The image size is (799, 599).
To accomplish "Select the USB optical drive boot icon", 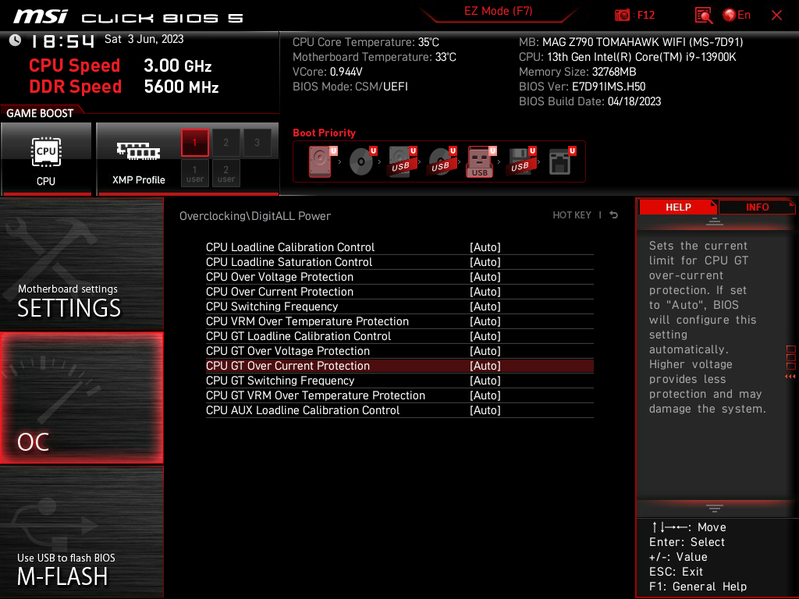I will click(x=441, y=161).
